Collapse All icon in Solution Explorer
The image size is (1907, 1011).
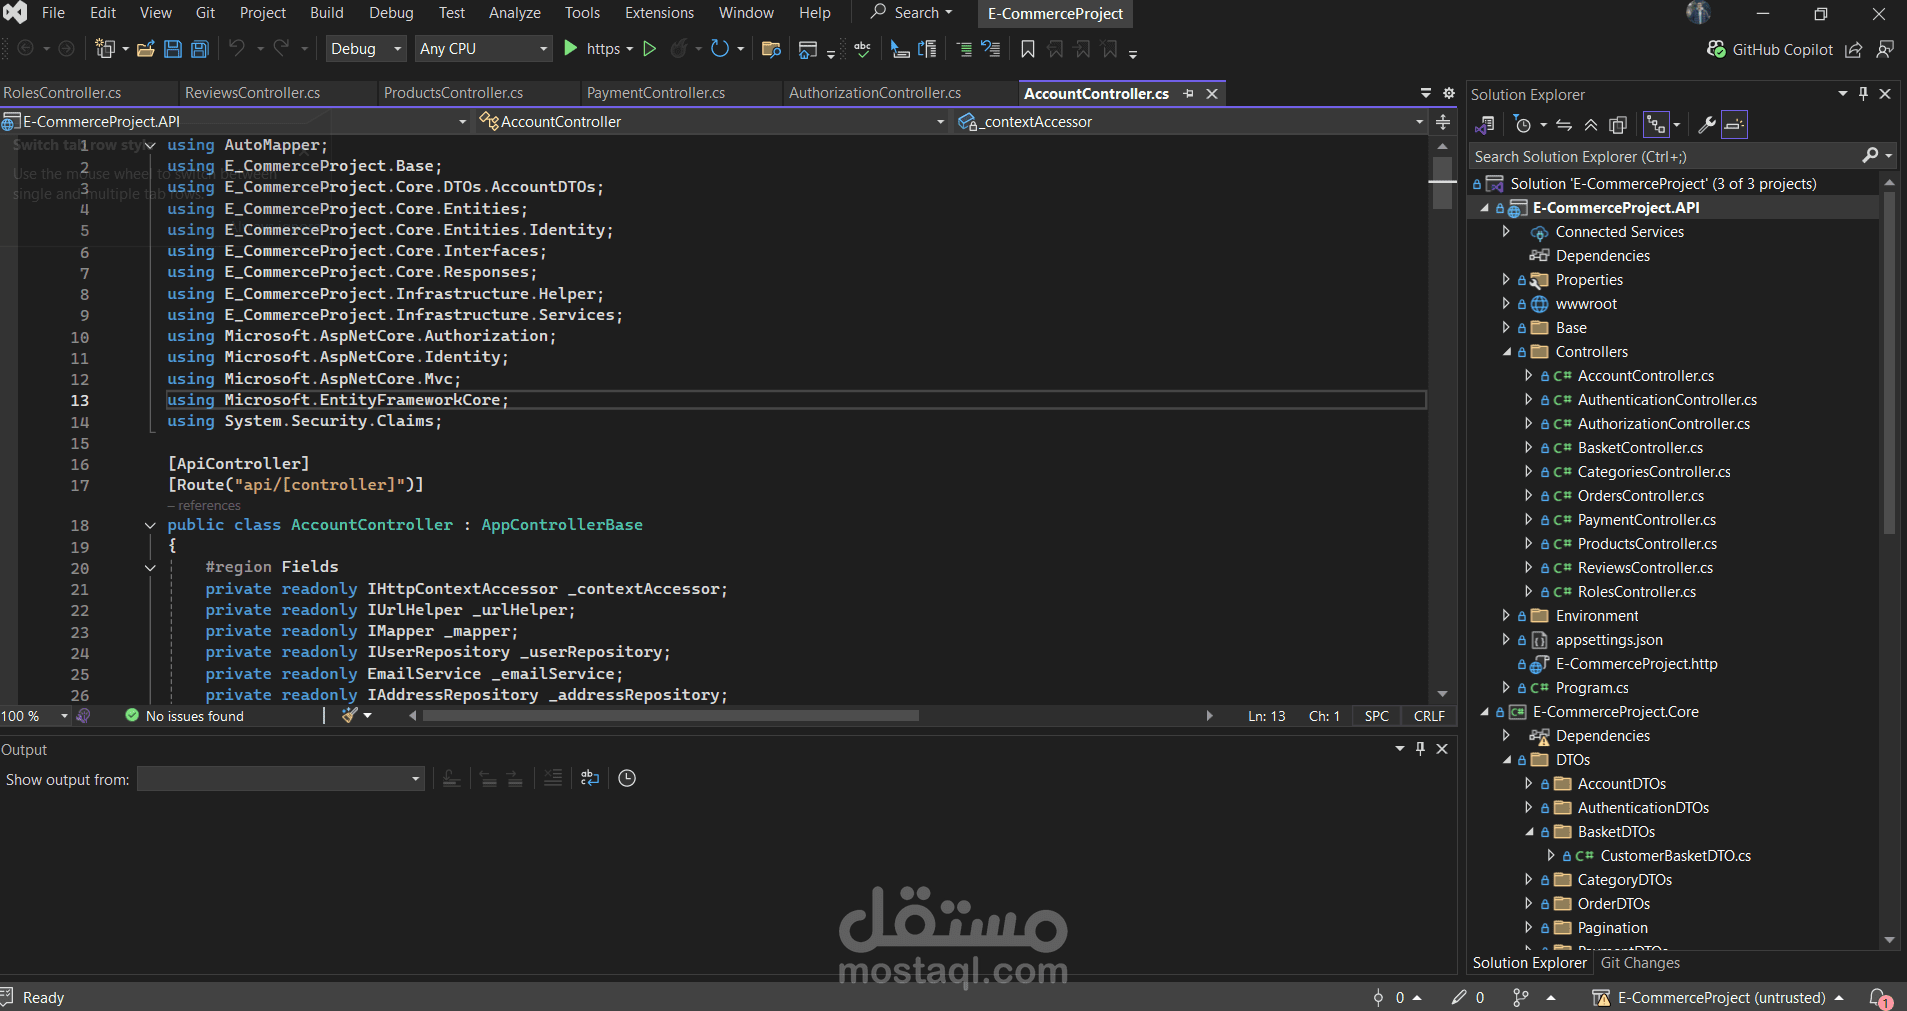pyautogui.click(x=1591, y=125)
